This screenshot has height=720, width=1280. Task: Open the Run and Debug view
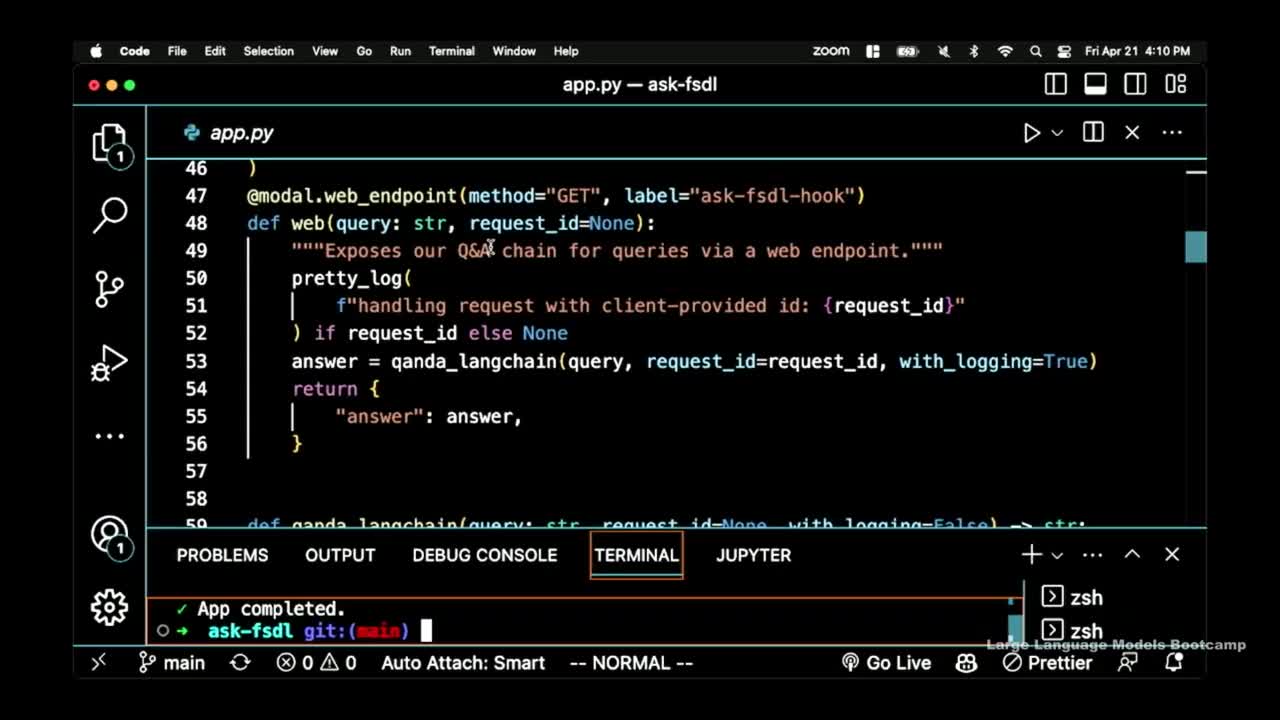coord(109,364)
